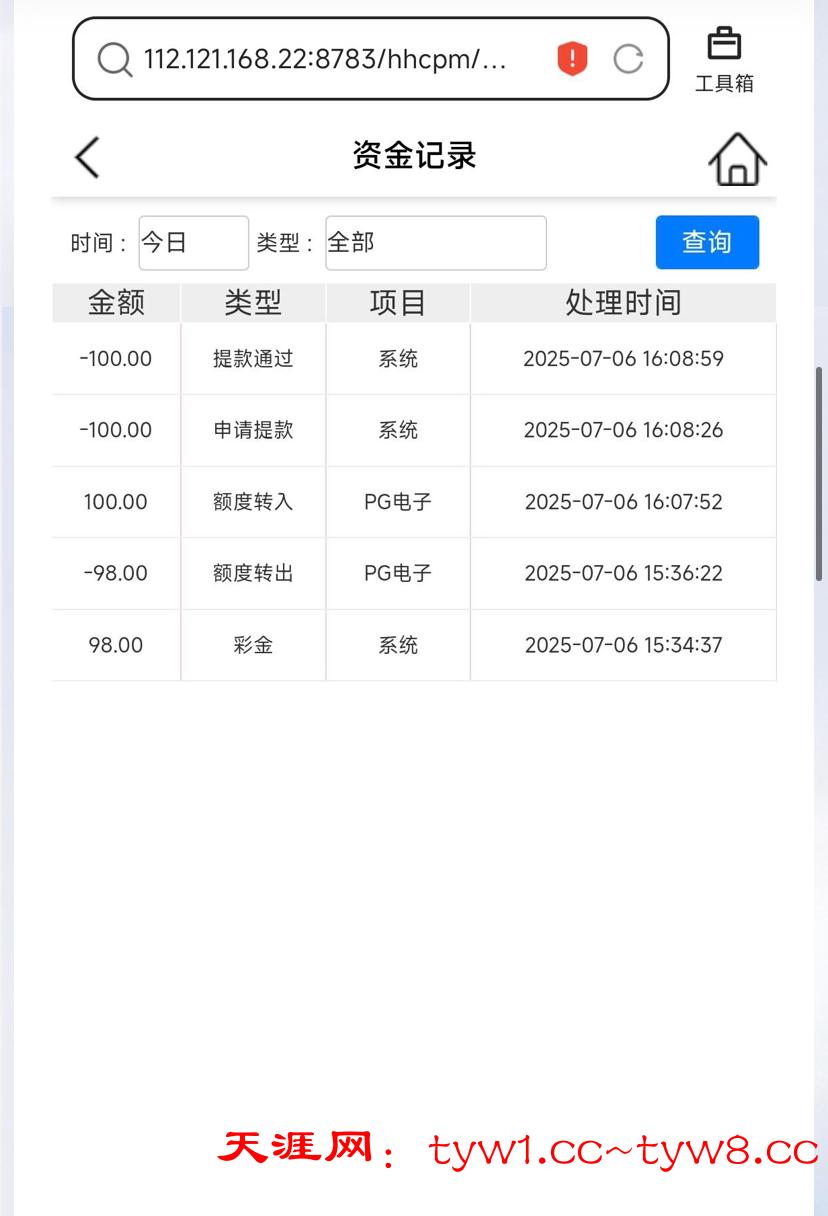Open the 时间 dropdown showing 今日

point(193,243)
